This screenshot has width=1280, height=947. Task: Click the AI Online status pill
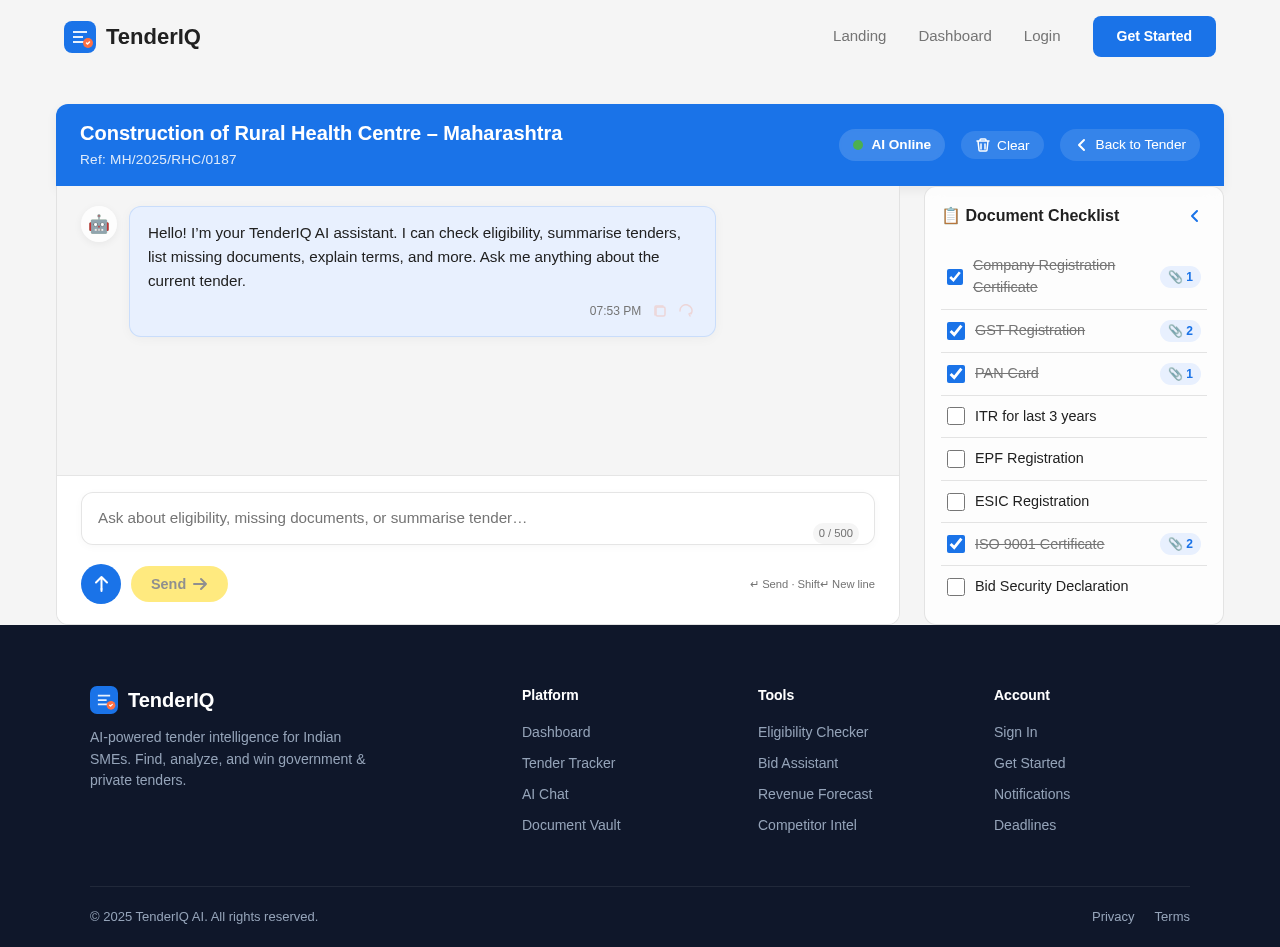[892, 145]
